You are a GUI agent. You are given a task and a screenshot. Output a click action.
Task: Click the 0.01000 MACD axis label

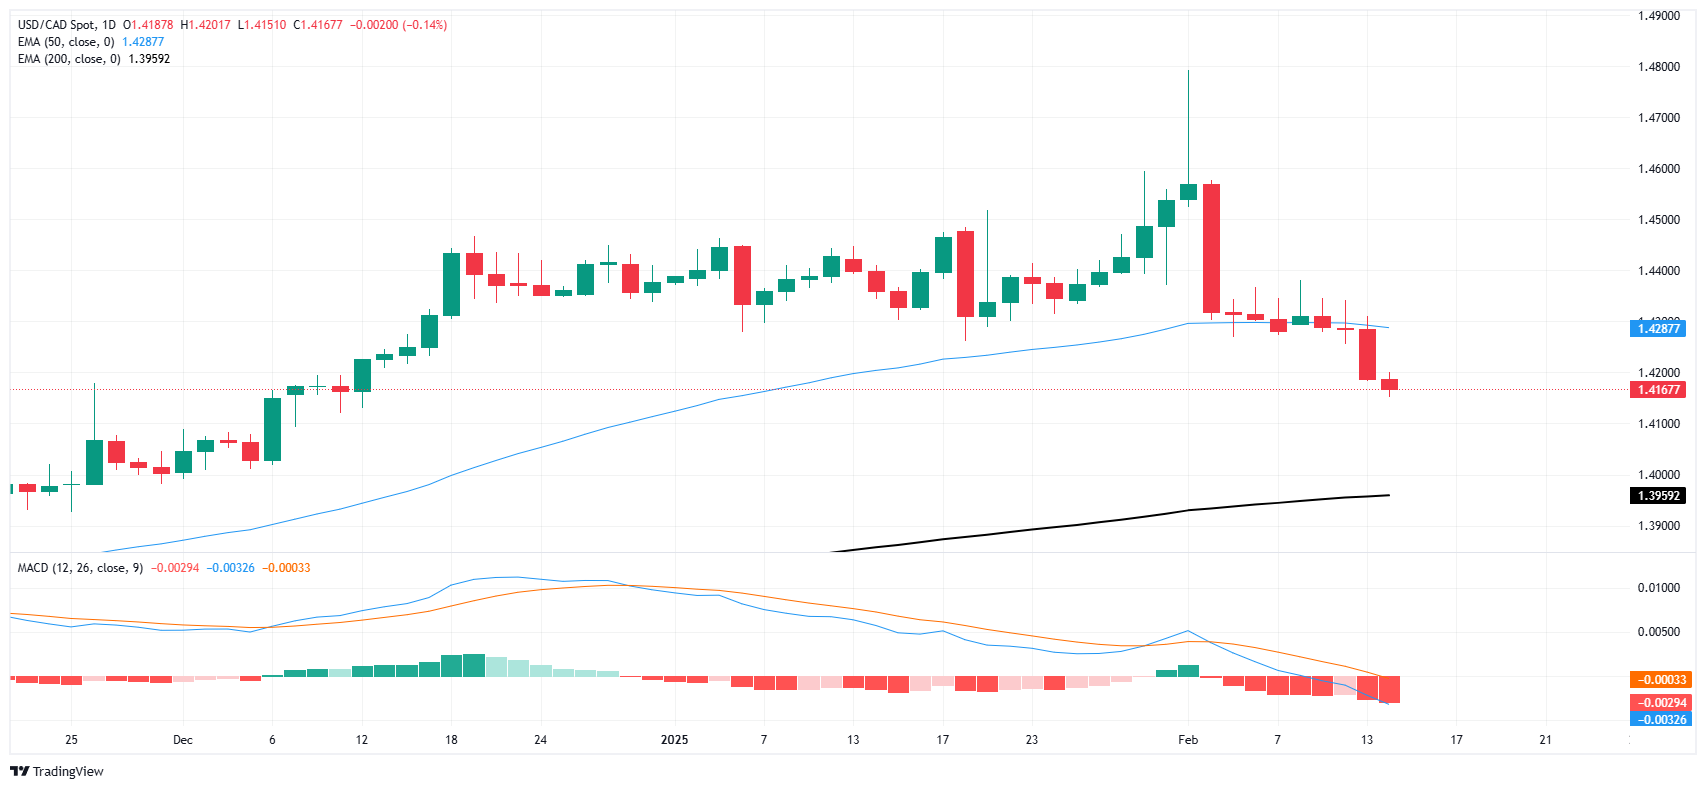pyautogui.click(x=1658, y=588)
